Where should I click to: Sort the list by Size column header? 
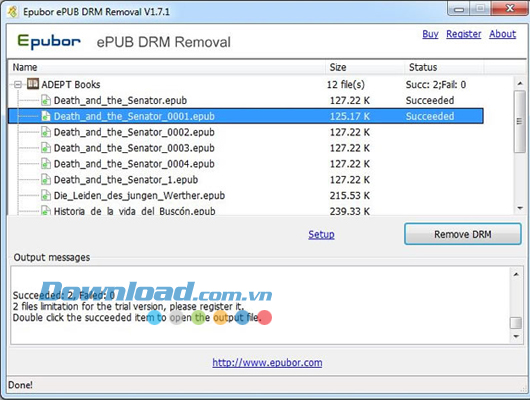365,67
